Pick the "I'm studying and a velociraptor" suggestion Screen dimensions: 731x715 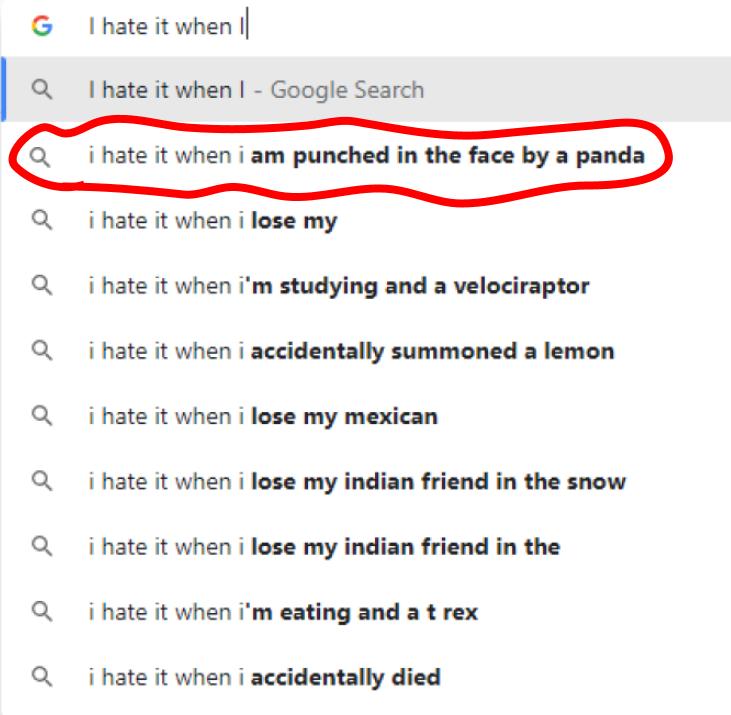338,287
